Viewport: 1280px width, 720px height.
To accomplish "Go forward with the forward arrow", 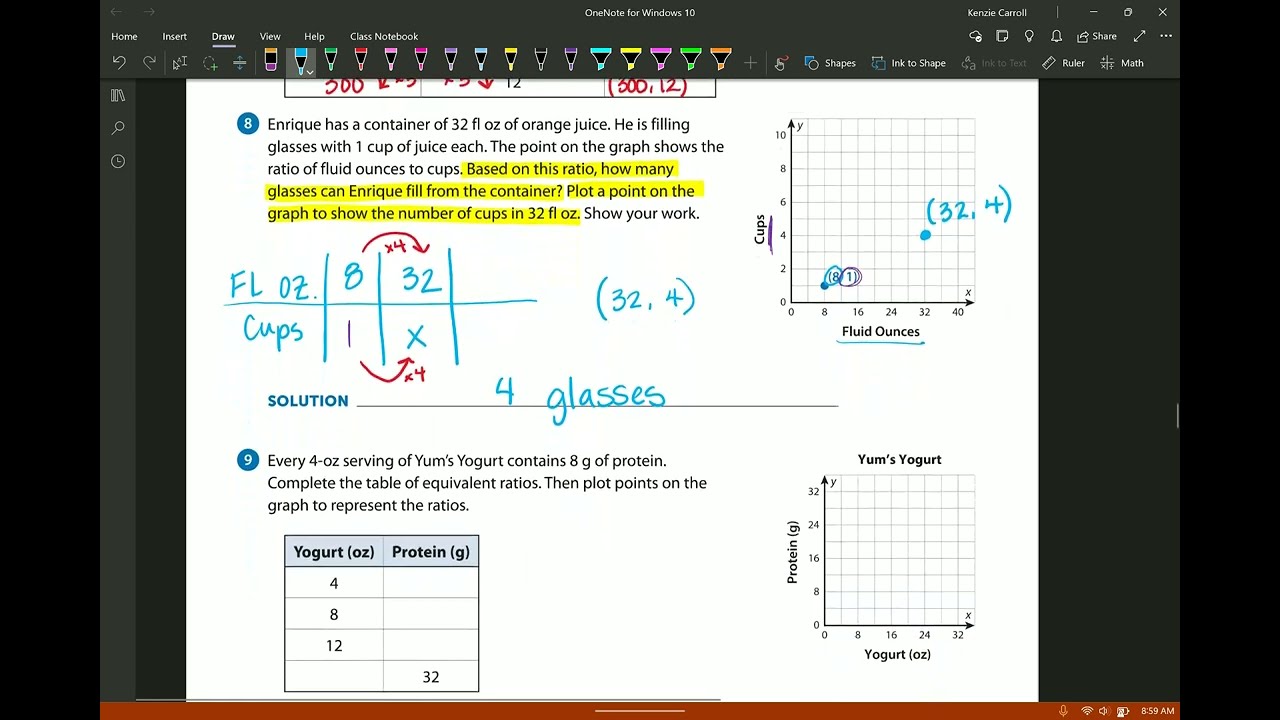I will [x=149, y=12].
